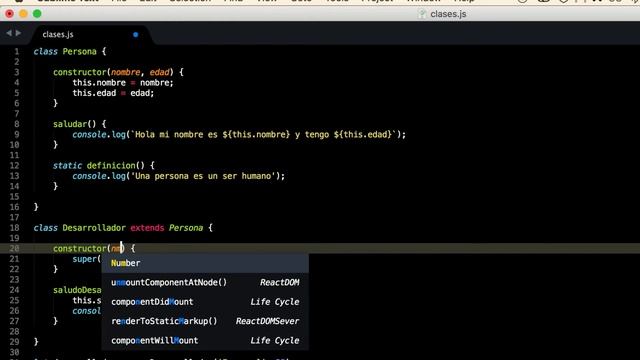The image size is (640, 360).
Task: Pick renderToStaticMarkup() autocomplete suggestion
Action: coord(205,321)
